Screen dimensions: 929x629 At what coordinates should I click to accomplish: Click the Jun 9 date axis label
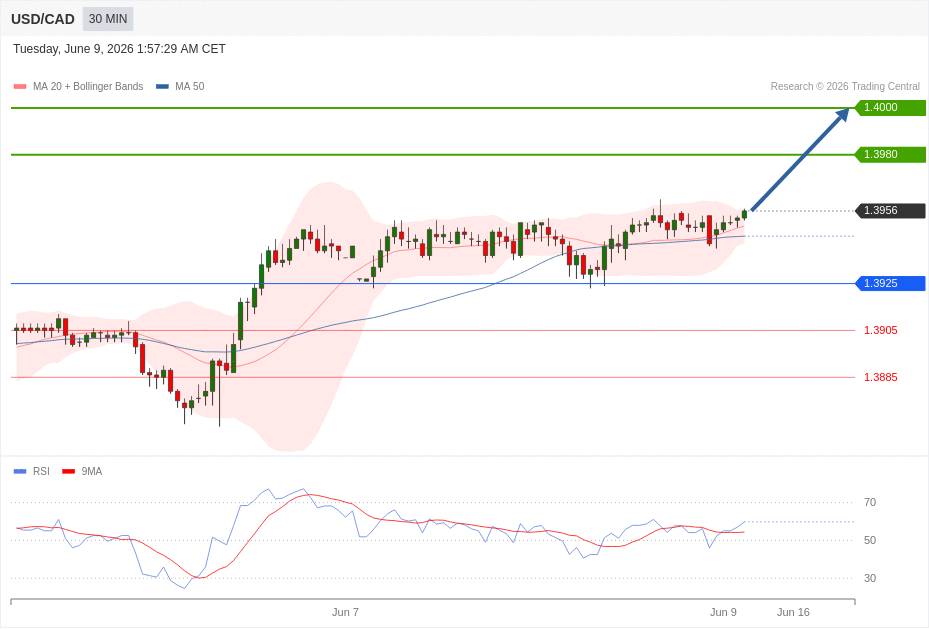723,612
